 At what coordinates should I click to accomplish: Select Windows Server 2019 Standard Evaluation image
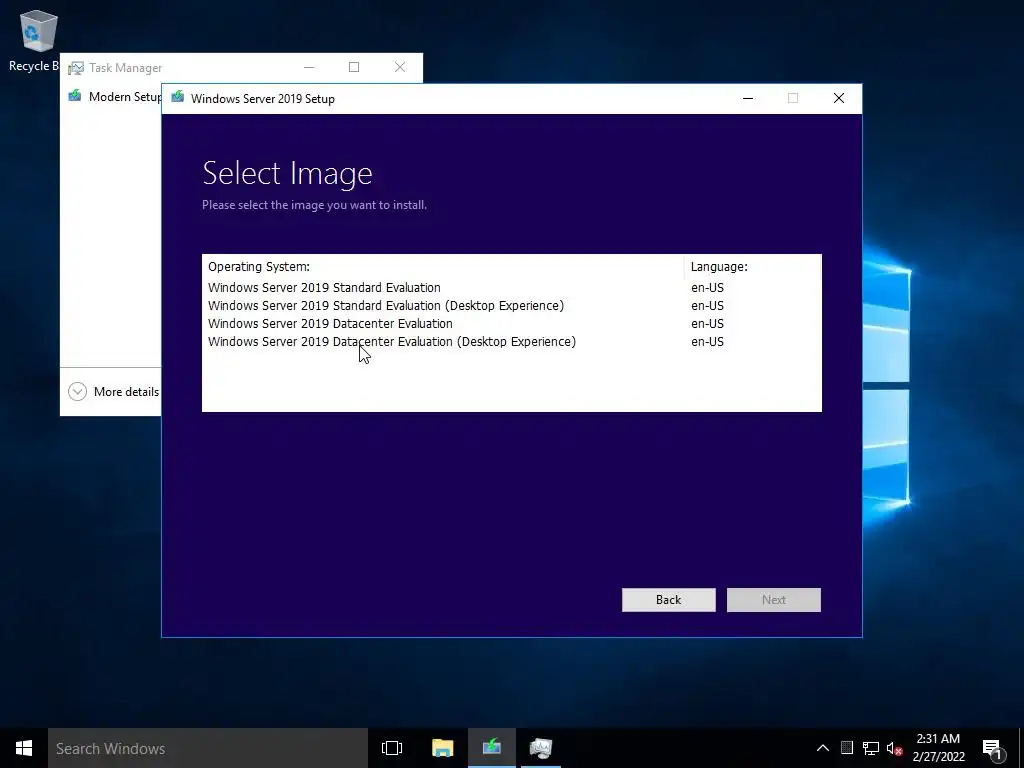[511, 287]
